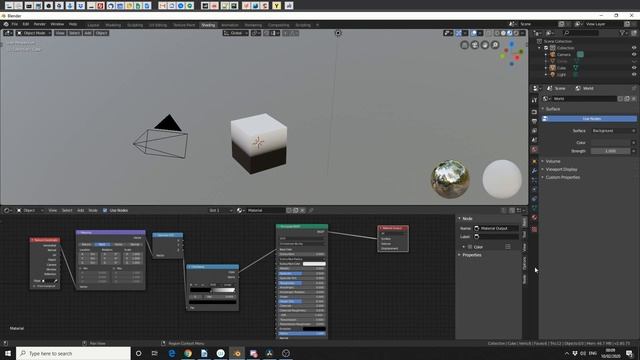Viewport: 640px width, 360px height.
Task: Open the Material properties tab
Action: click(534, 218)
